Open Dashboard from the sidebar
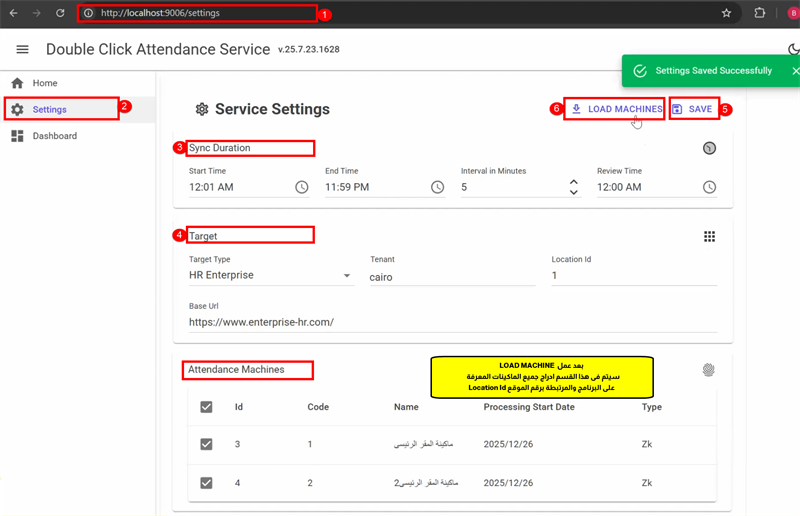800x516 pixels. point(54,136)
